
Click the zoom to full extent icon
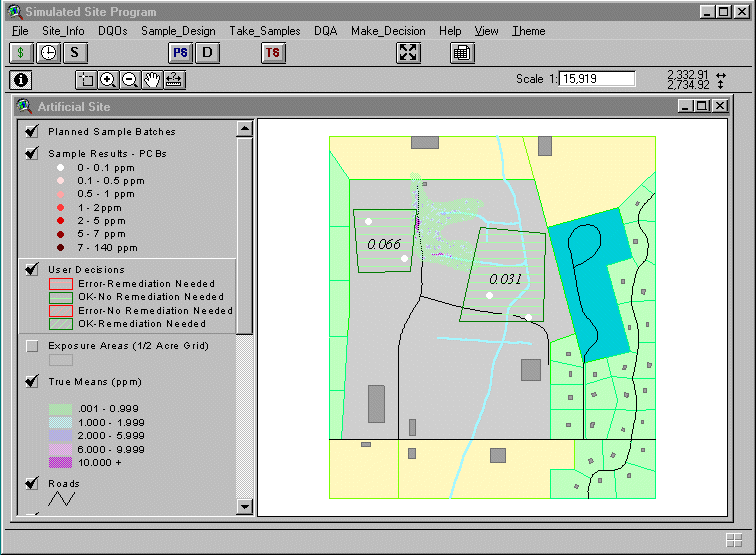point(408,53)
